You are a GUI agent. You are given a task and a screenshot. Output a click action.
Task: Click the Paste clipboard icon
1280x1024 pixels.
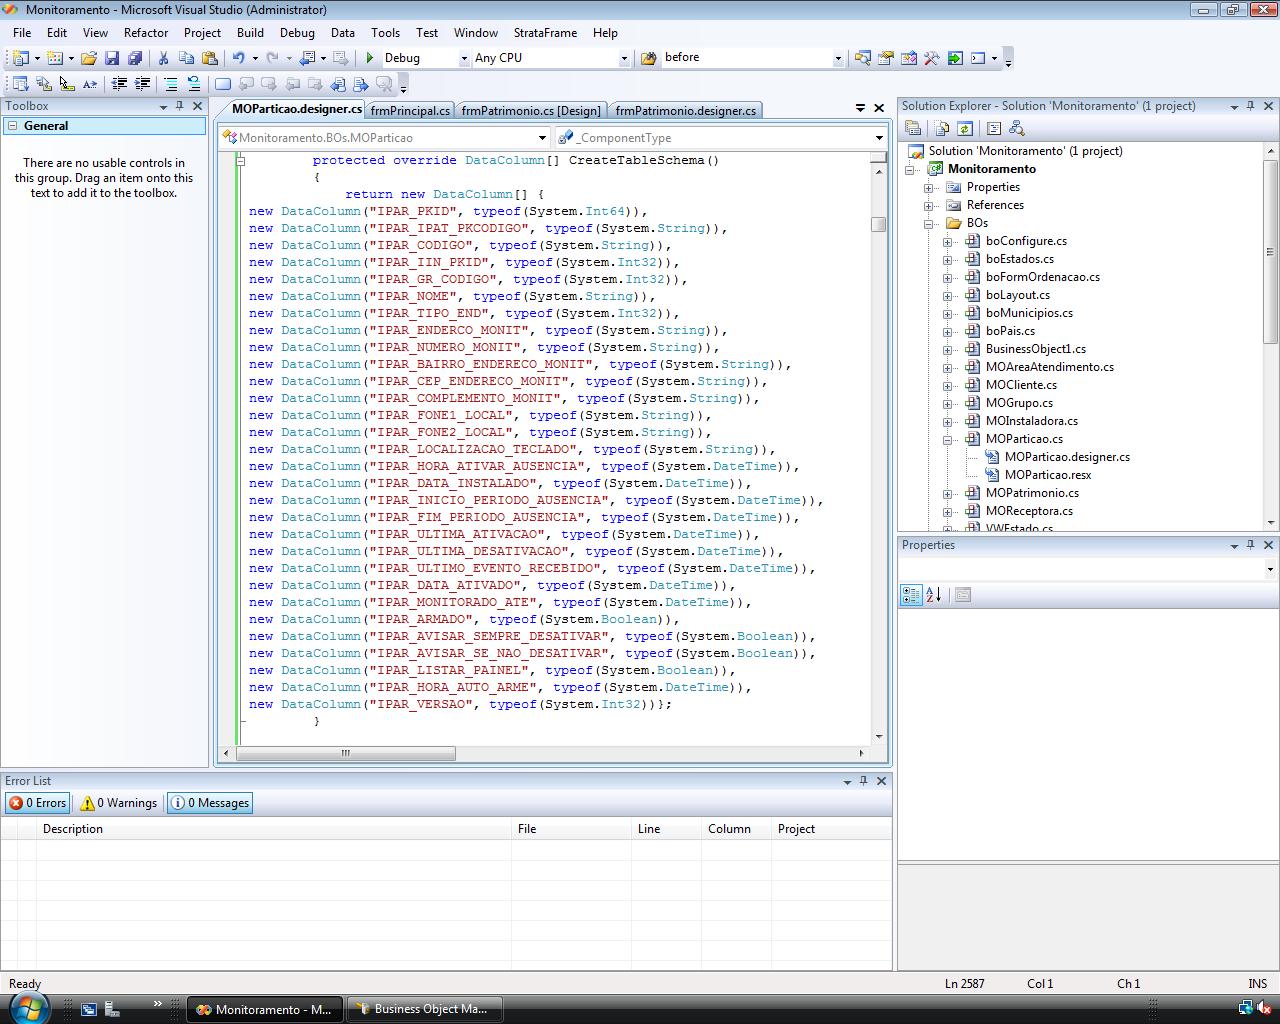209,58
